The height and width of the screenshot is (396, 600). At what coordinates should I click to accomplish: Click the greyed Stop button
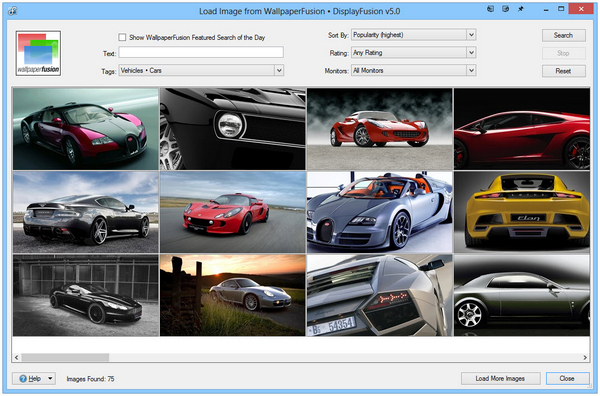[x=564, y=53]
